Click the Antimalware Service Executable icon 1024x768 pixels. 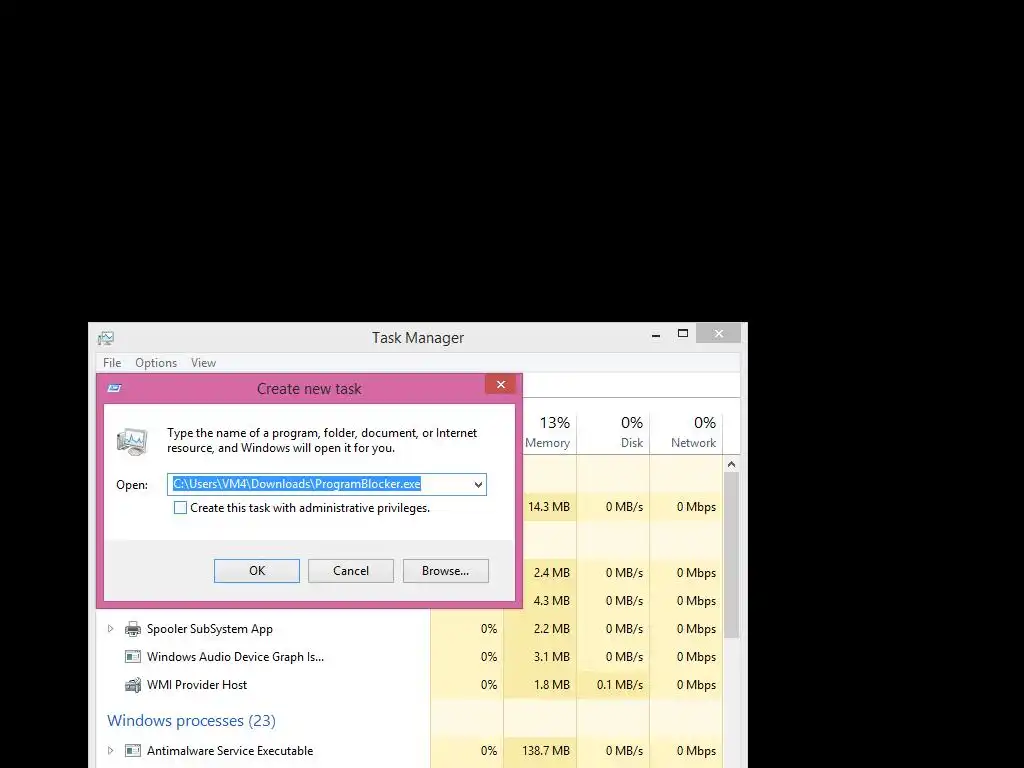point(133,751)
